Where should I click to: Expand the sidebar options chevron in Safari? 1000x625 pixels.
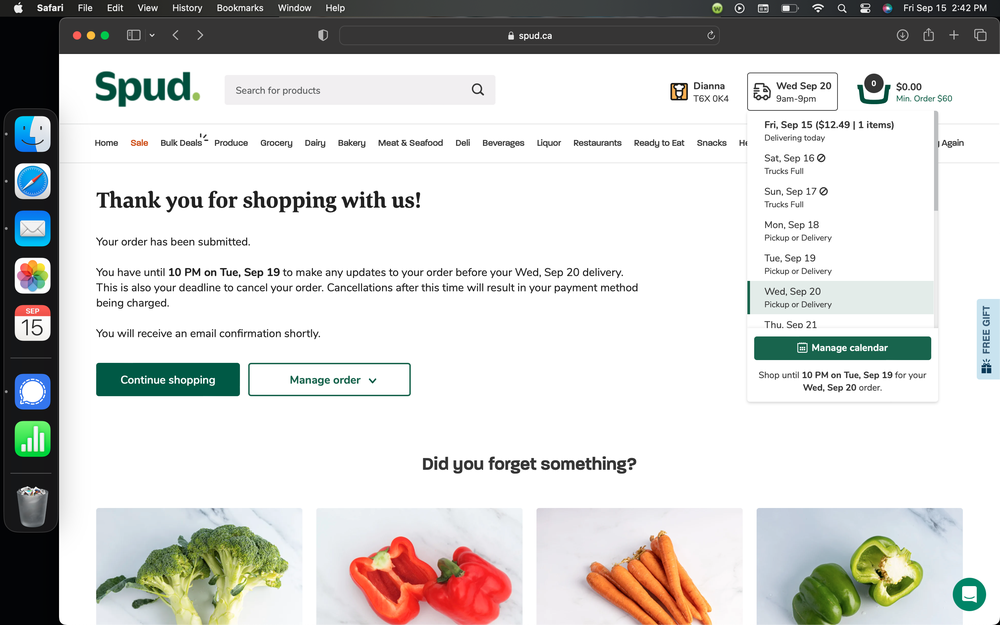click(x=152, y=35)
